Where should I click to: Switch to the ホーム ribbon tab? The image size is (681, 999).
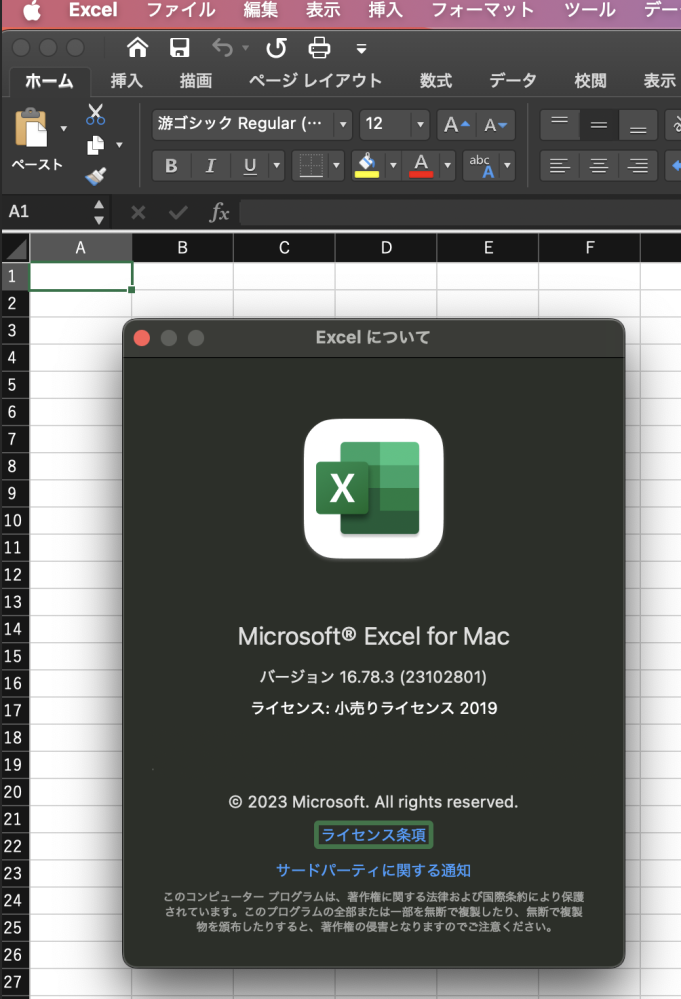(49, 81)
